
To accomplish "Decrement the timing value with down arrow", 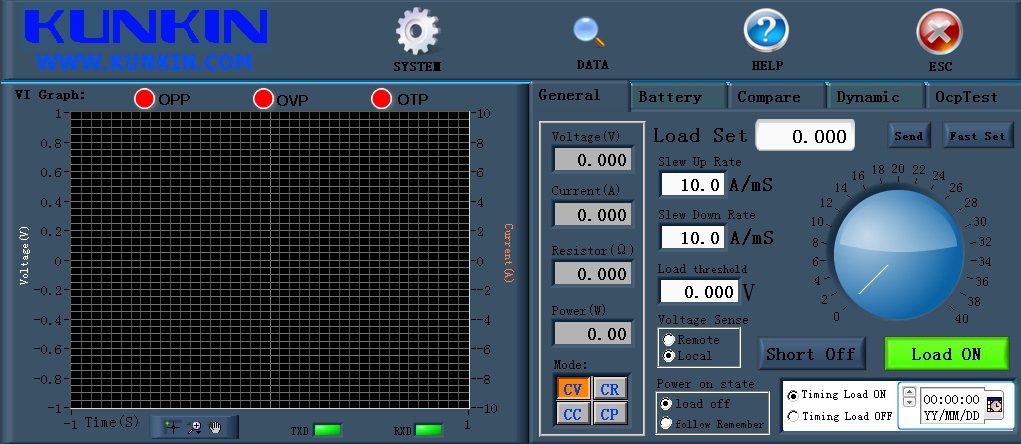I will [x=909, y=402].
